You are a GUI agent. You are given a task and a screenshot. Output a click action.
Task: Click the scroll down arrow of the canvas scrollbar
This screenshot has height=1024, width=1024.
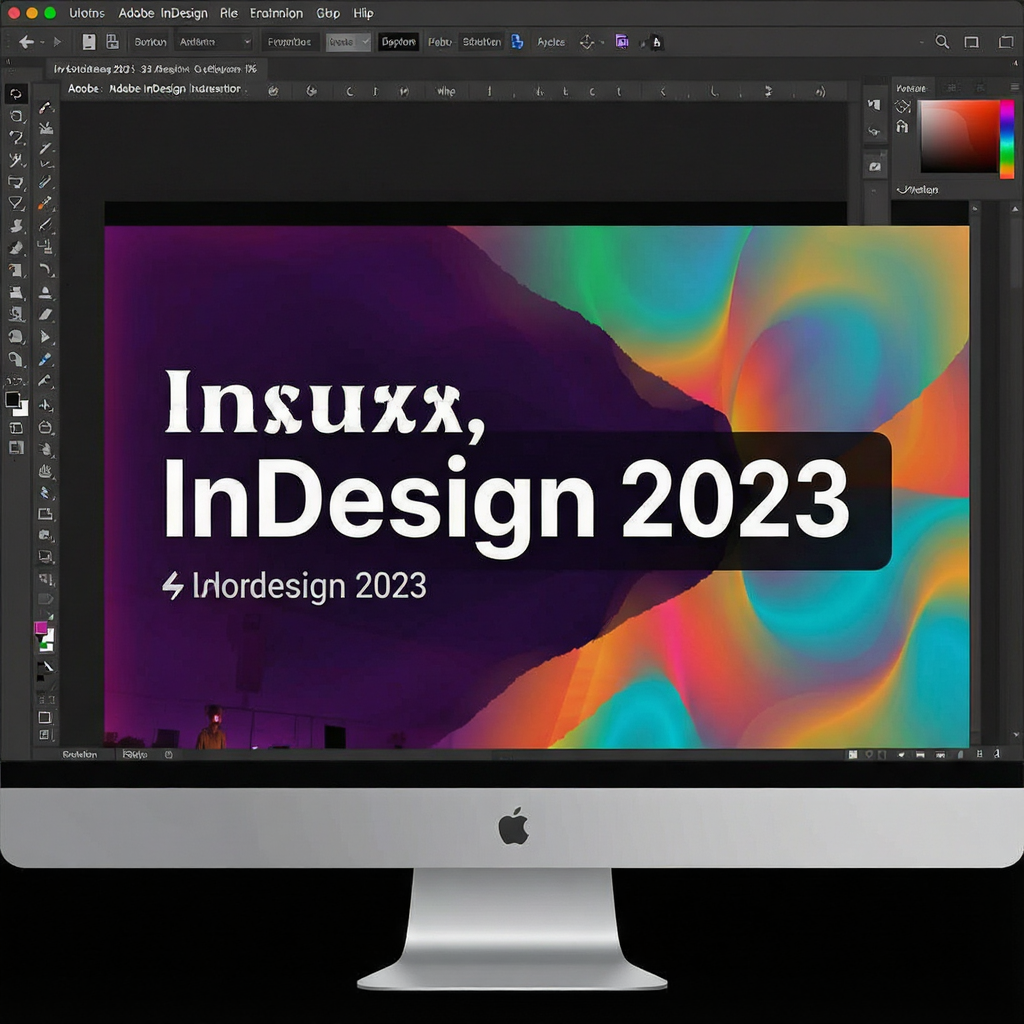pyautogui.click(x=1016, y=735)
